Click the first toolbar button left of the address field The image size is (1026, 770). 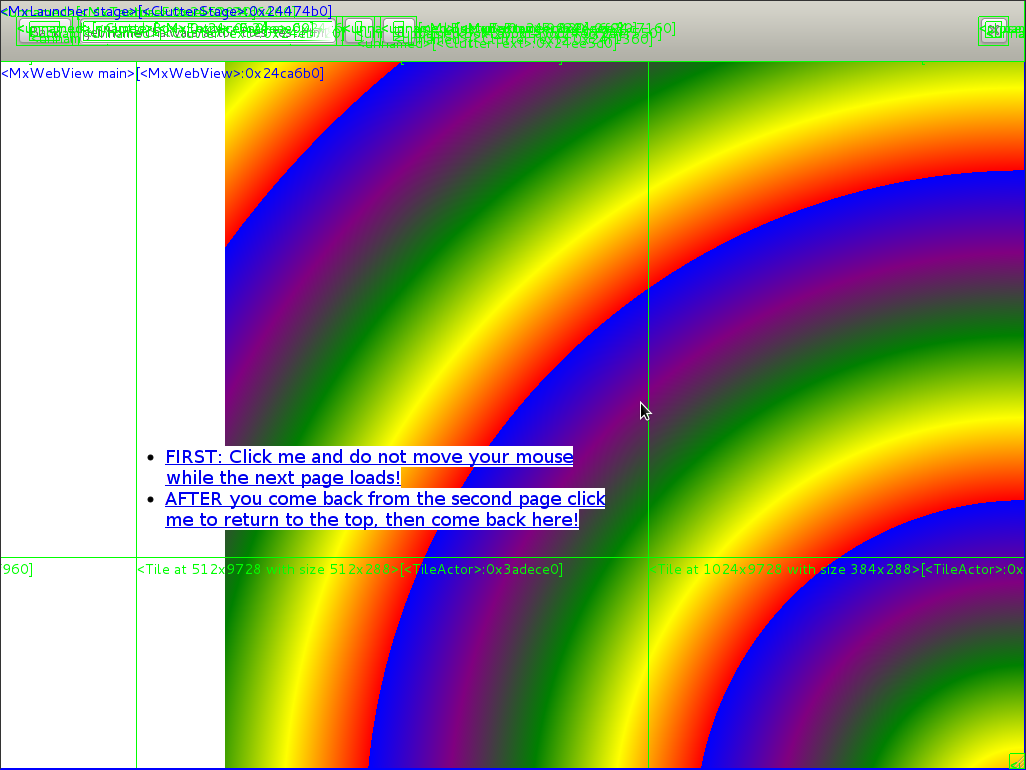pyautogui.click(x=44, y=32)
